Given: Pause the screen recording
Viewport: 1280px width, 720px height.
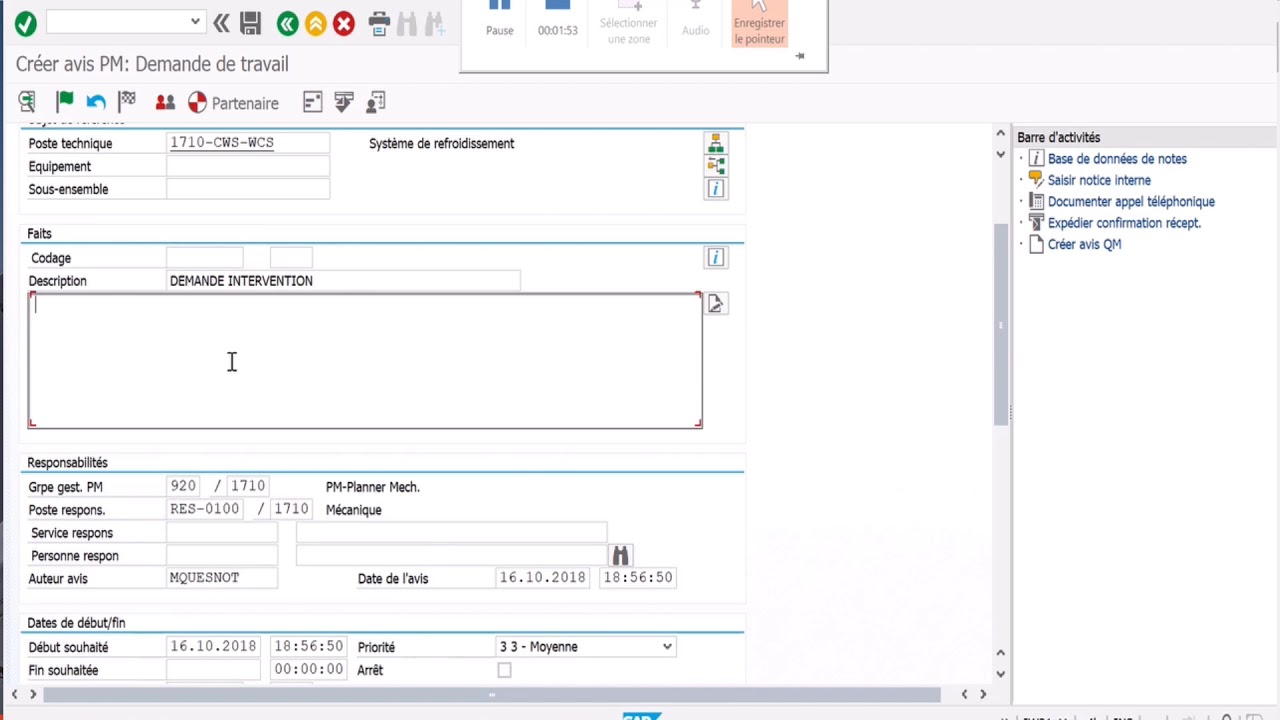Looking at the screenshot, I should (499, 20).
